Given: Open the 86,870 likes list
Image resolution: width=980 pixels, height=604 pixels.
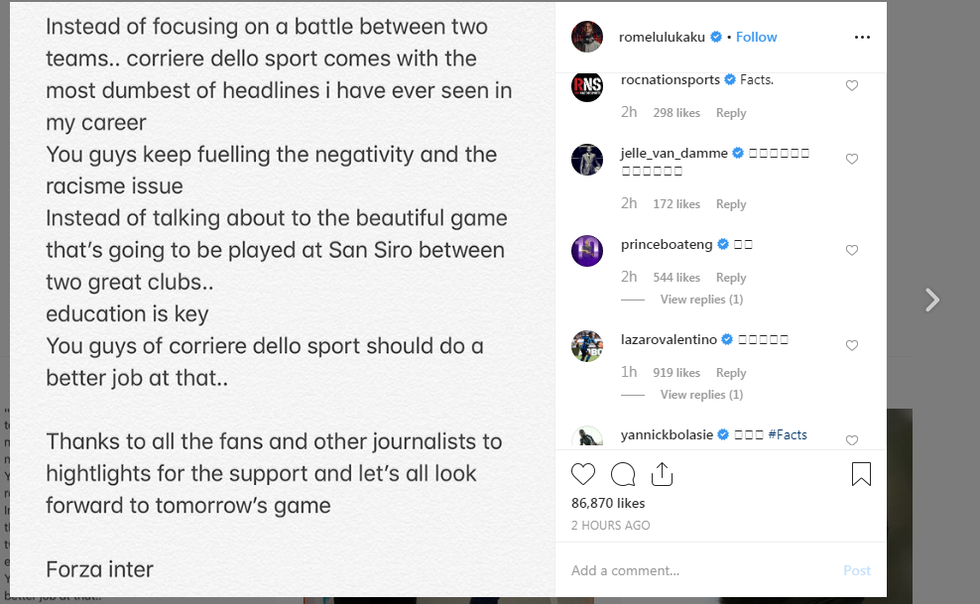Looking at the screenshot, I should 607,503.
